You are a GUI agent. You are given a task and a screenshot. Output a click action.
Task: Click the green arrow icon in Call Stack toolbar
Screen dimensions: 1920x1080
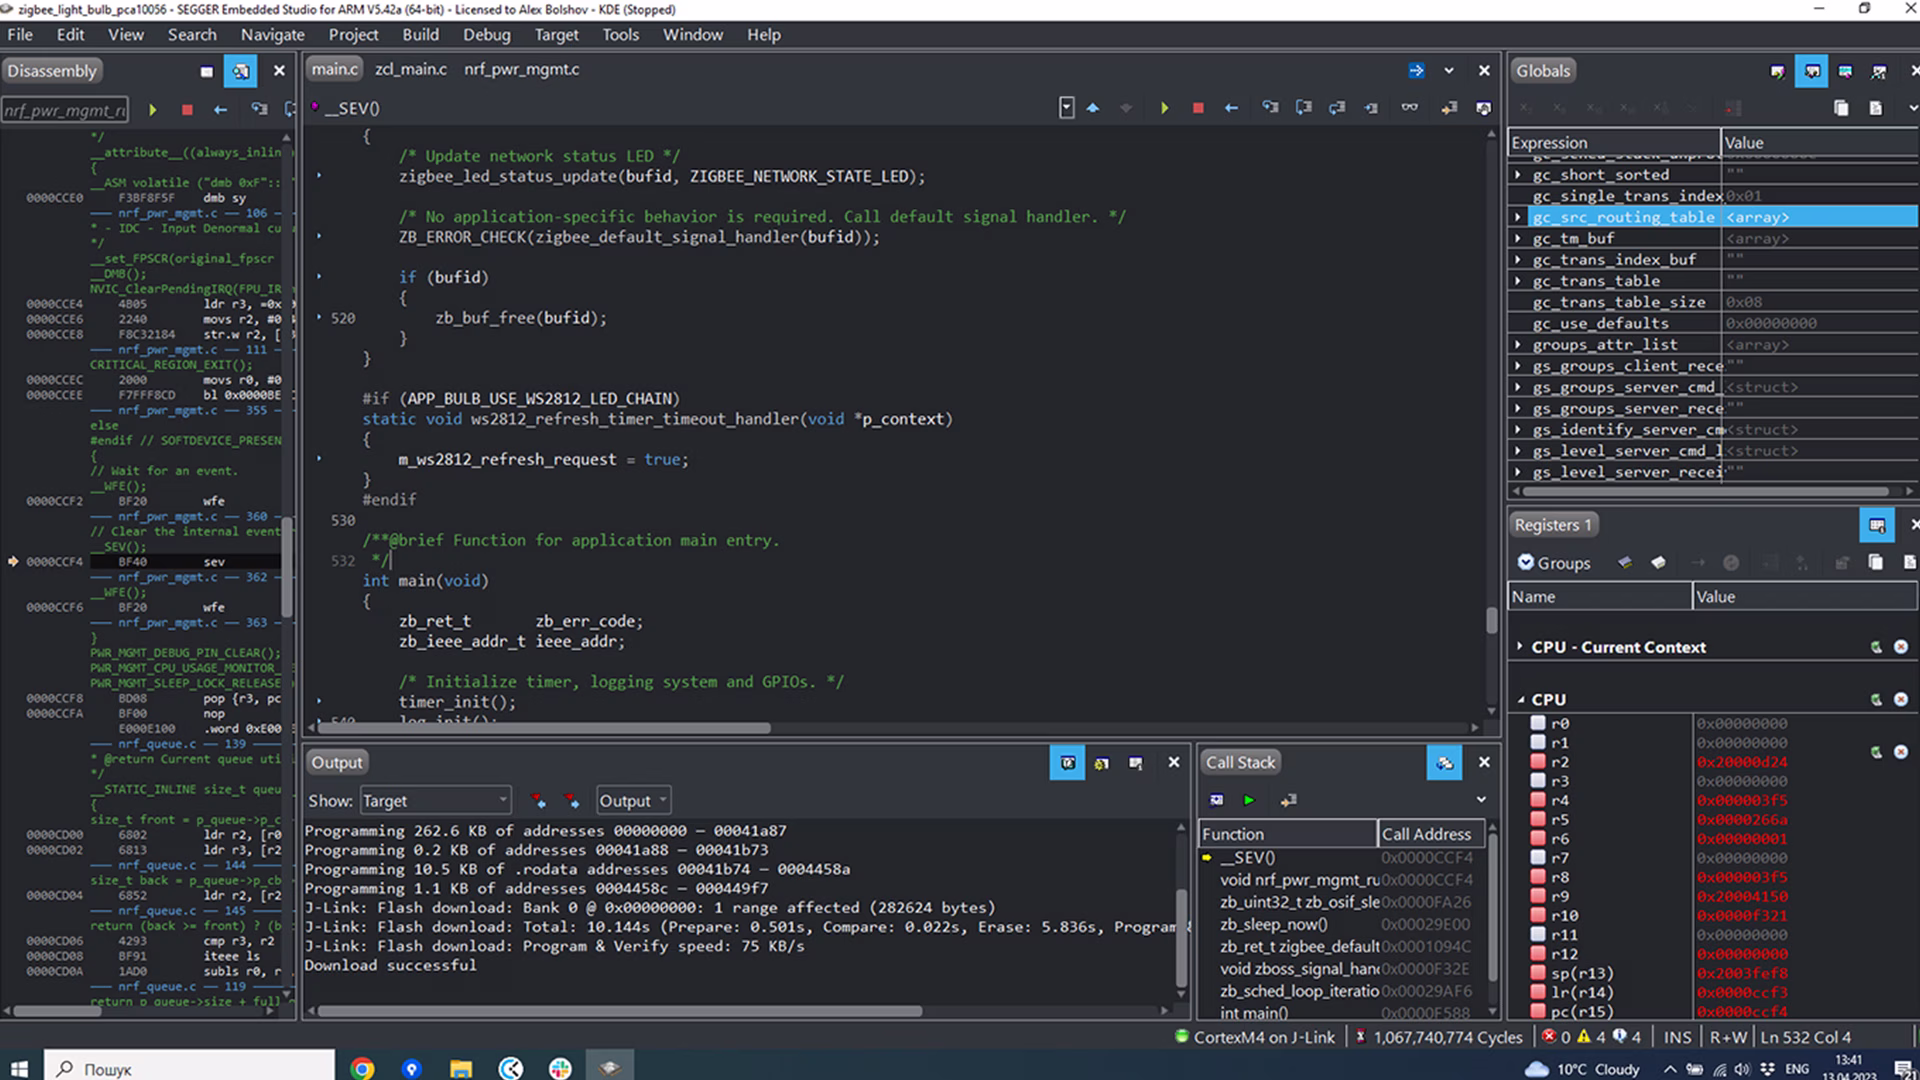pyautogui.click(x=1249, y=800)
